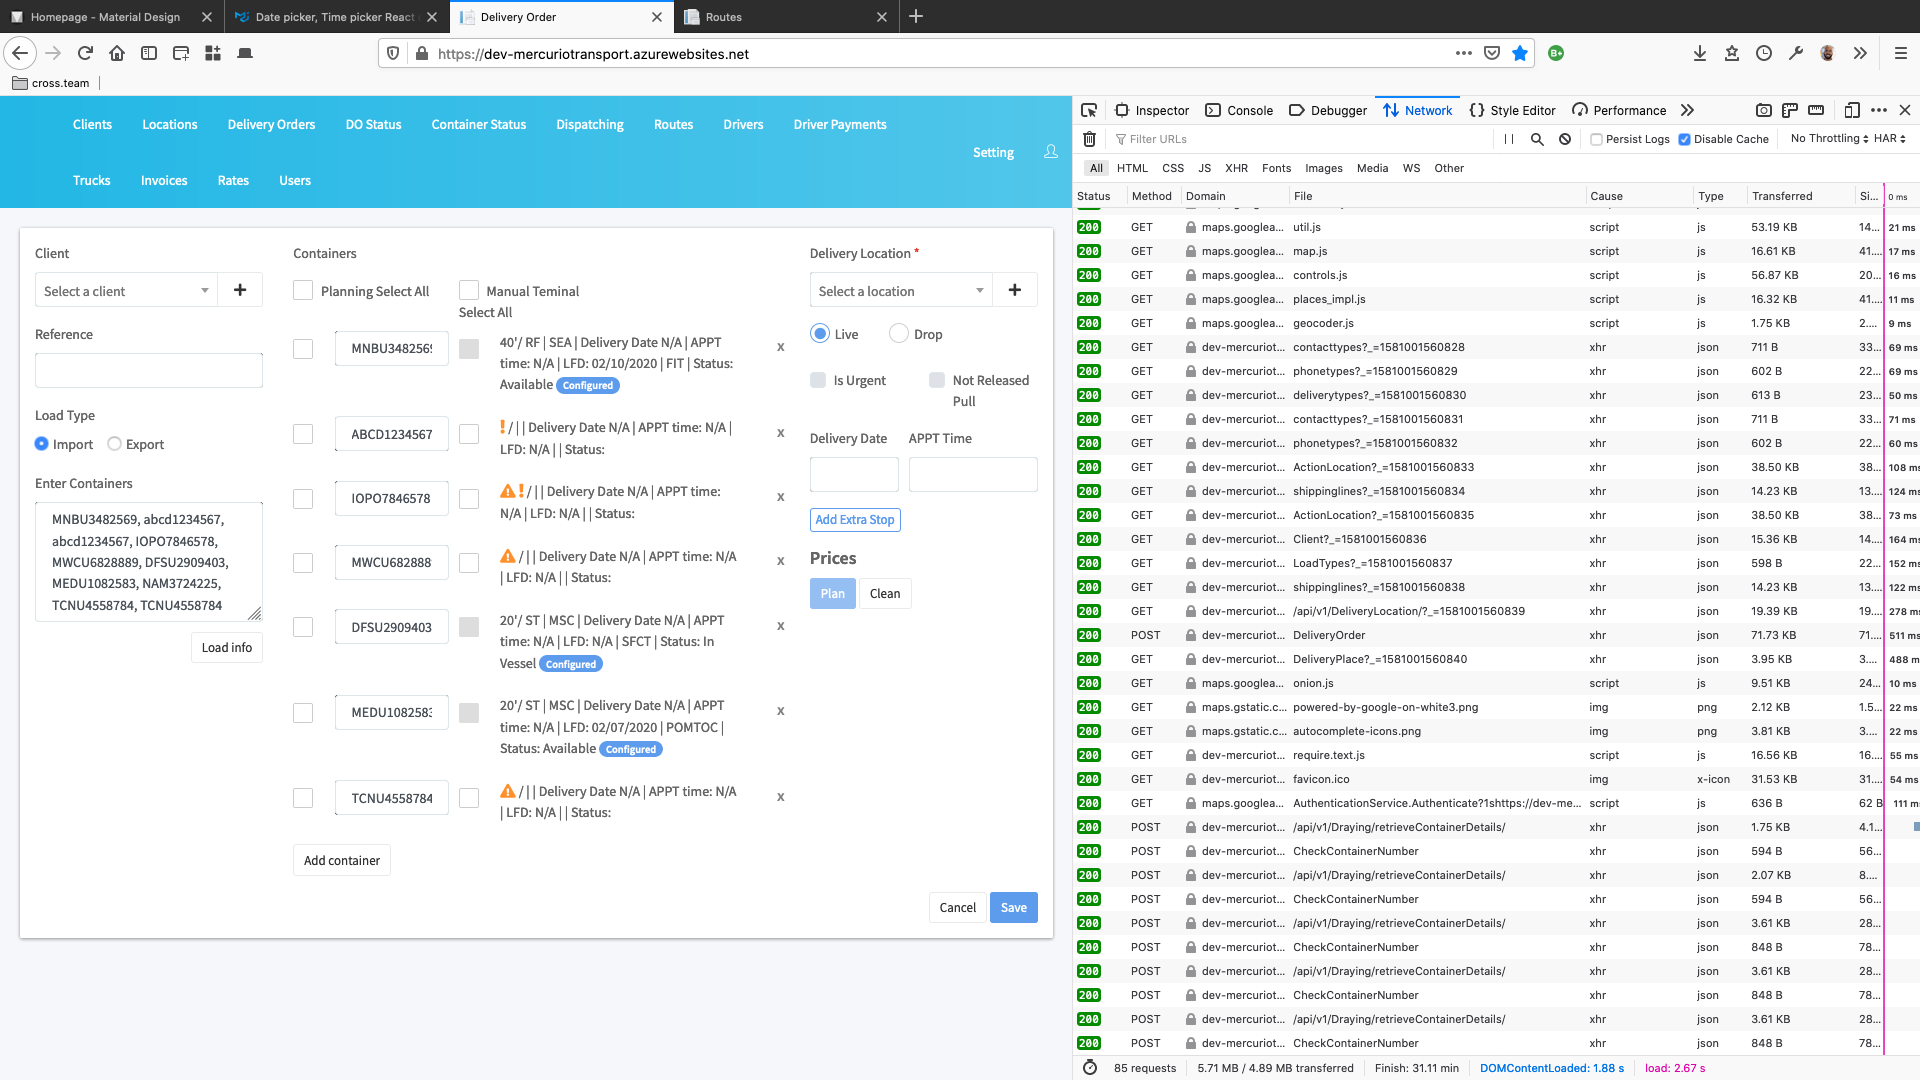Click the Load info button
Screen dimensions: 1920x1080
pos(227,647)
